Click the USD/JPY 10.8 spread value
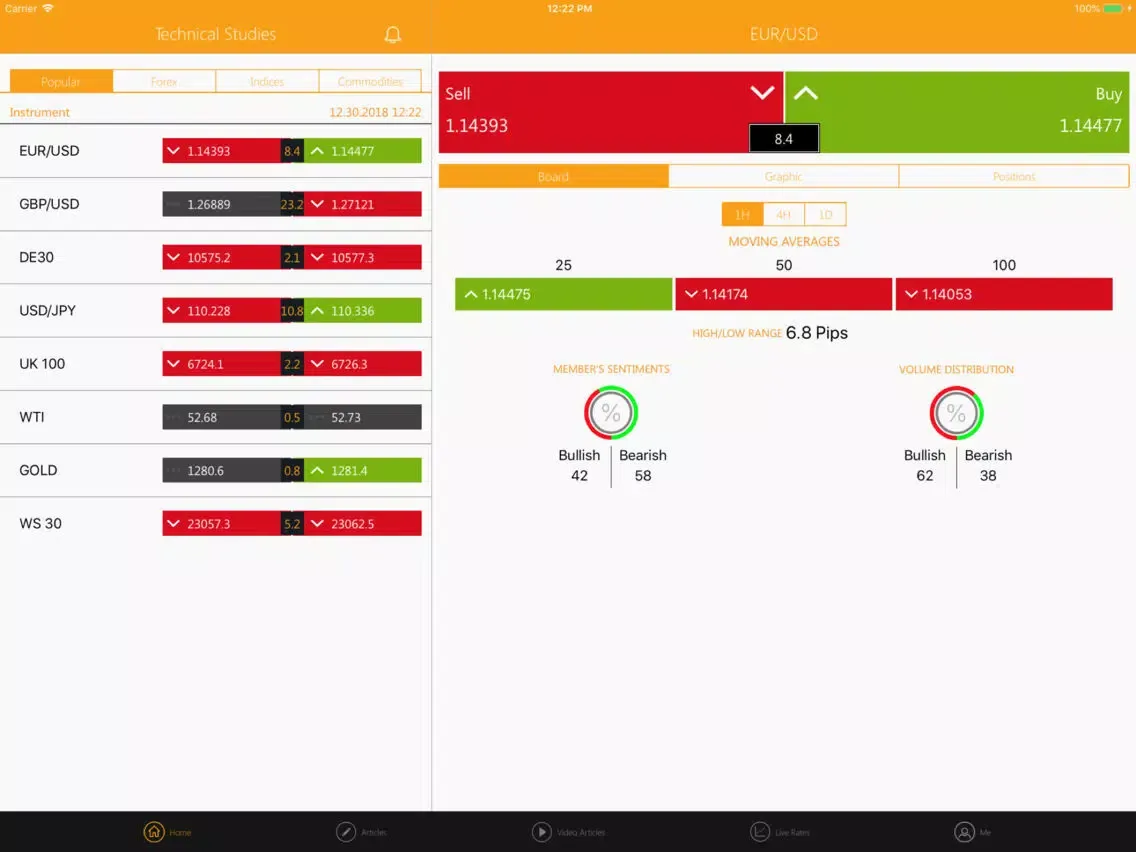 coord(292,310)
